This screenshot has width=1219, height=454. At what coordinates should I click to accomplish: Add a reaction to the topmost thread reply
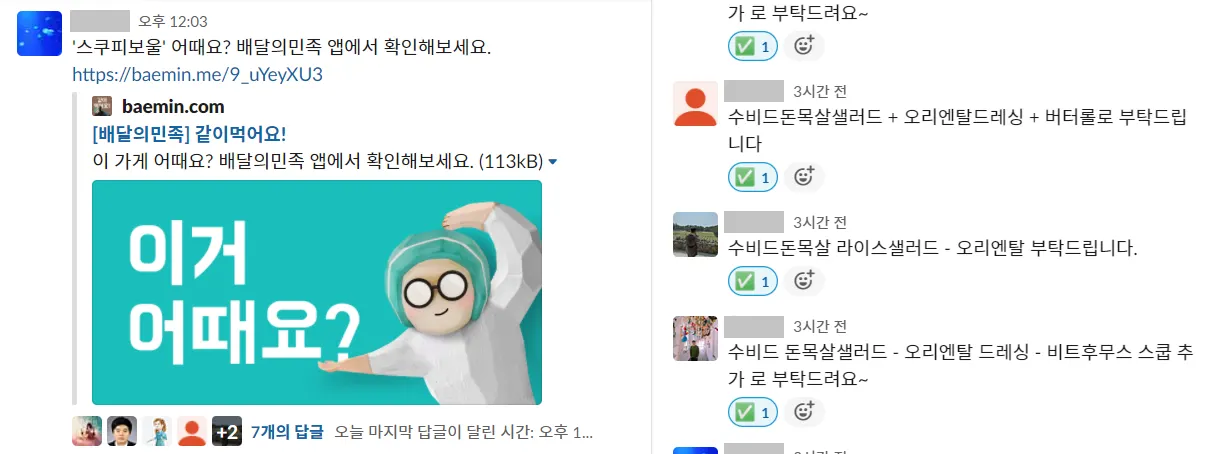pyautogui.click(x=803, y=46)
